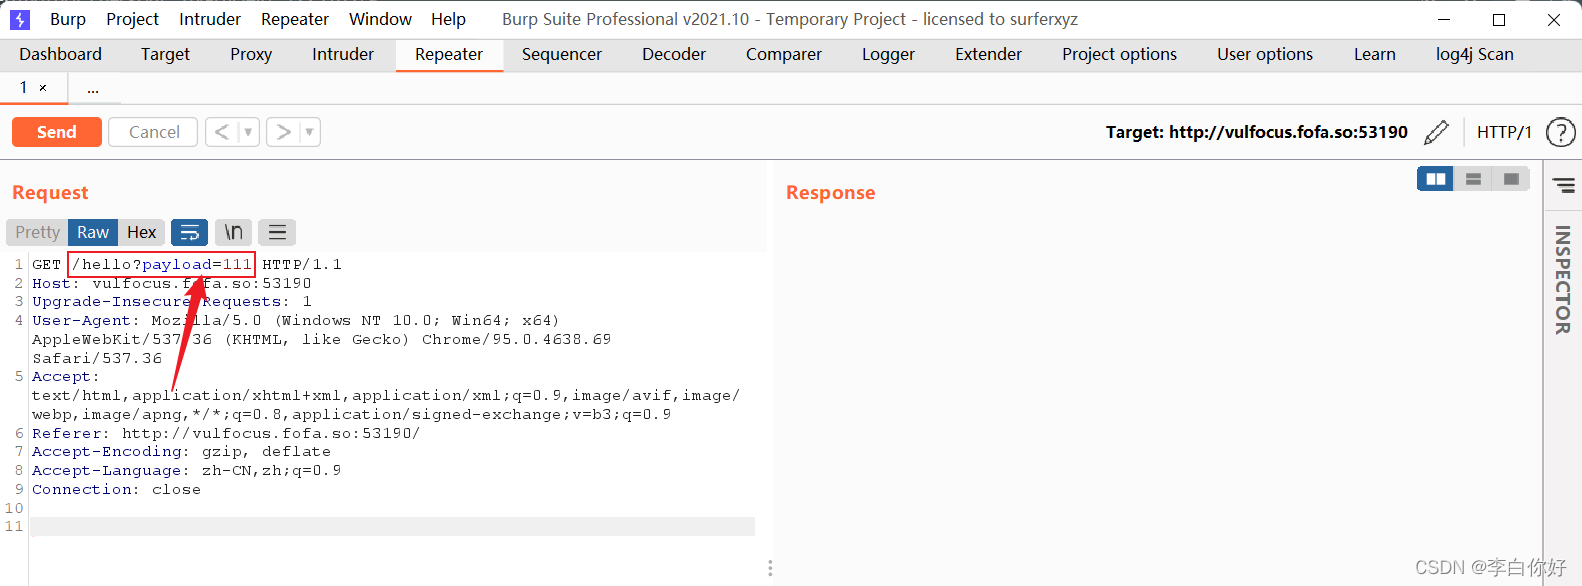Select side-by-side layout view icon
This screenshot has height=586, width=1582.
pyautogui.click(x=1436, y=179)
